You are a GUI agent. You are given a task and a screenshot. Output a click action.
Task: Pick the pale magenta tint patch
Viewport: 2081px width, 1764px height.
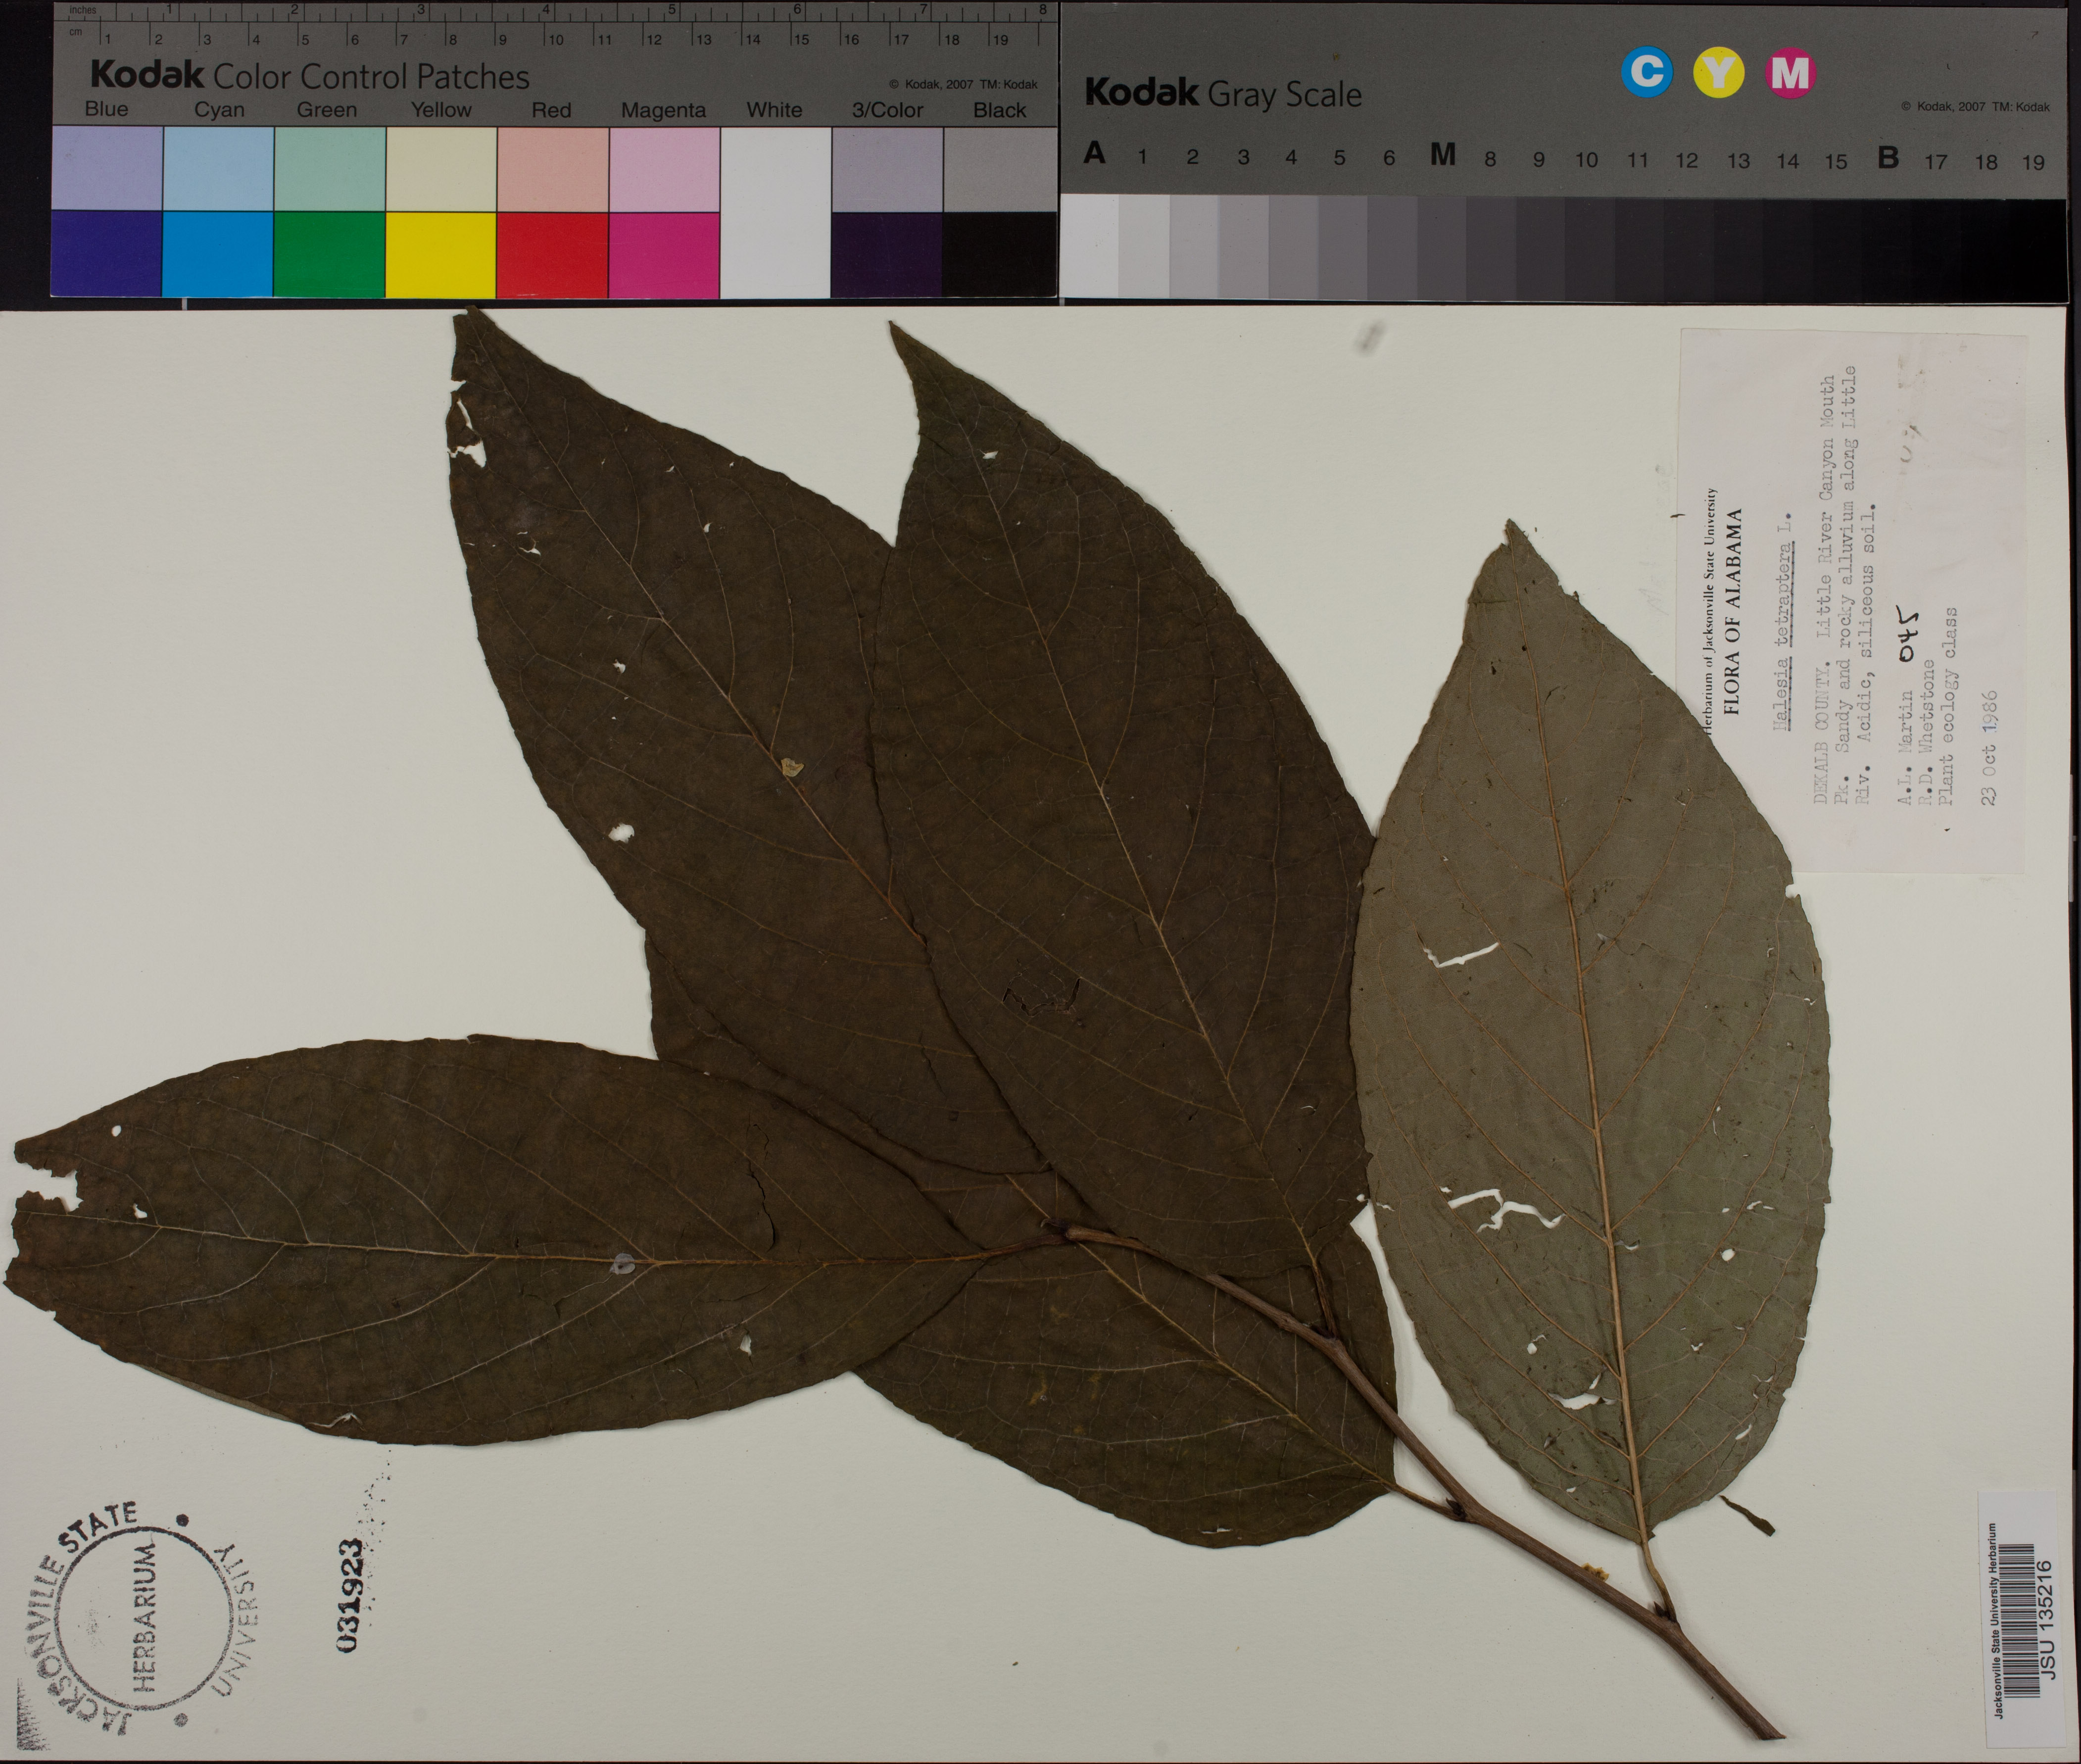tap(664, 168)
